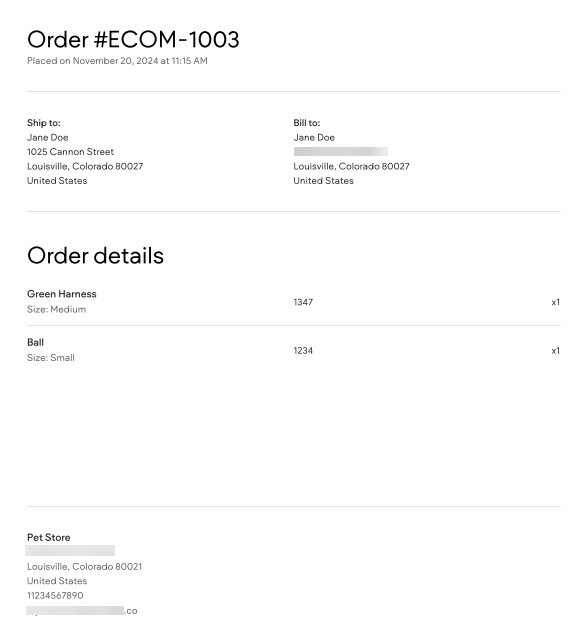Click the x1 quantity for Green Harness
Viewport: 587px width, 630px height.
(x=555, y=302)
